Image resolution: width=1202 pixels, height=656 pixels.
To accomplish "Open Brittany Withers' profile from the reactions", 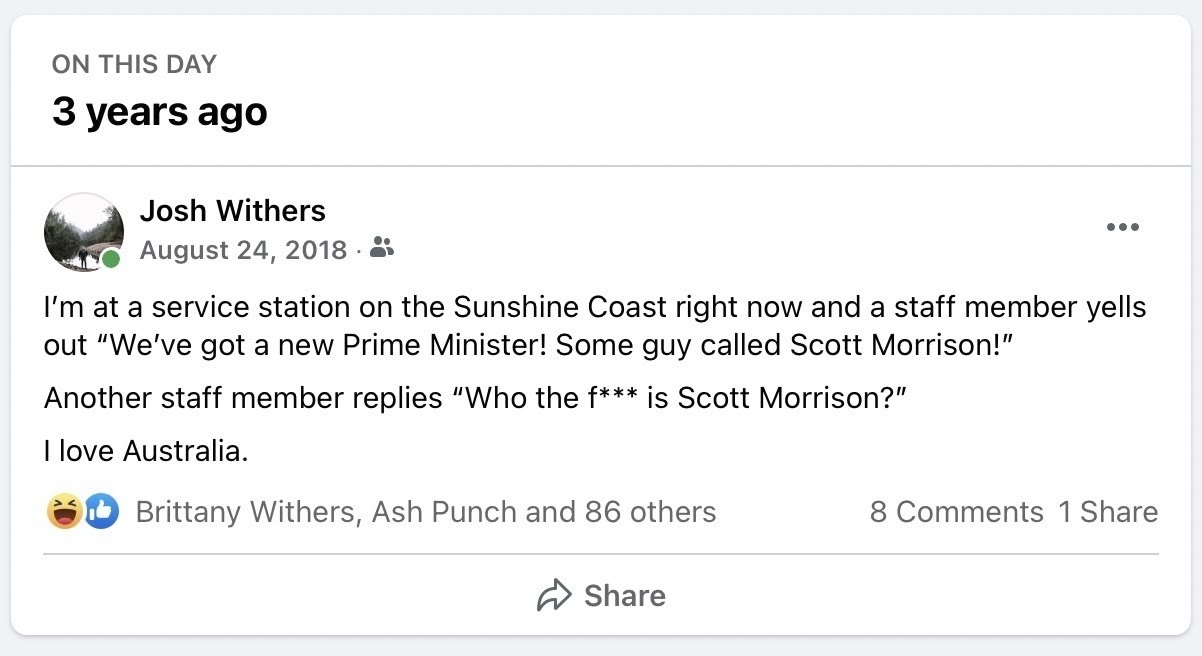I will pyautogui.click(x=245, y=512).
